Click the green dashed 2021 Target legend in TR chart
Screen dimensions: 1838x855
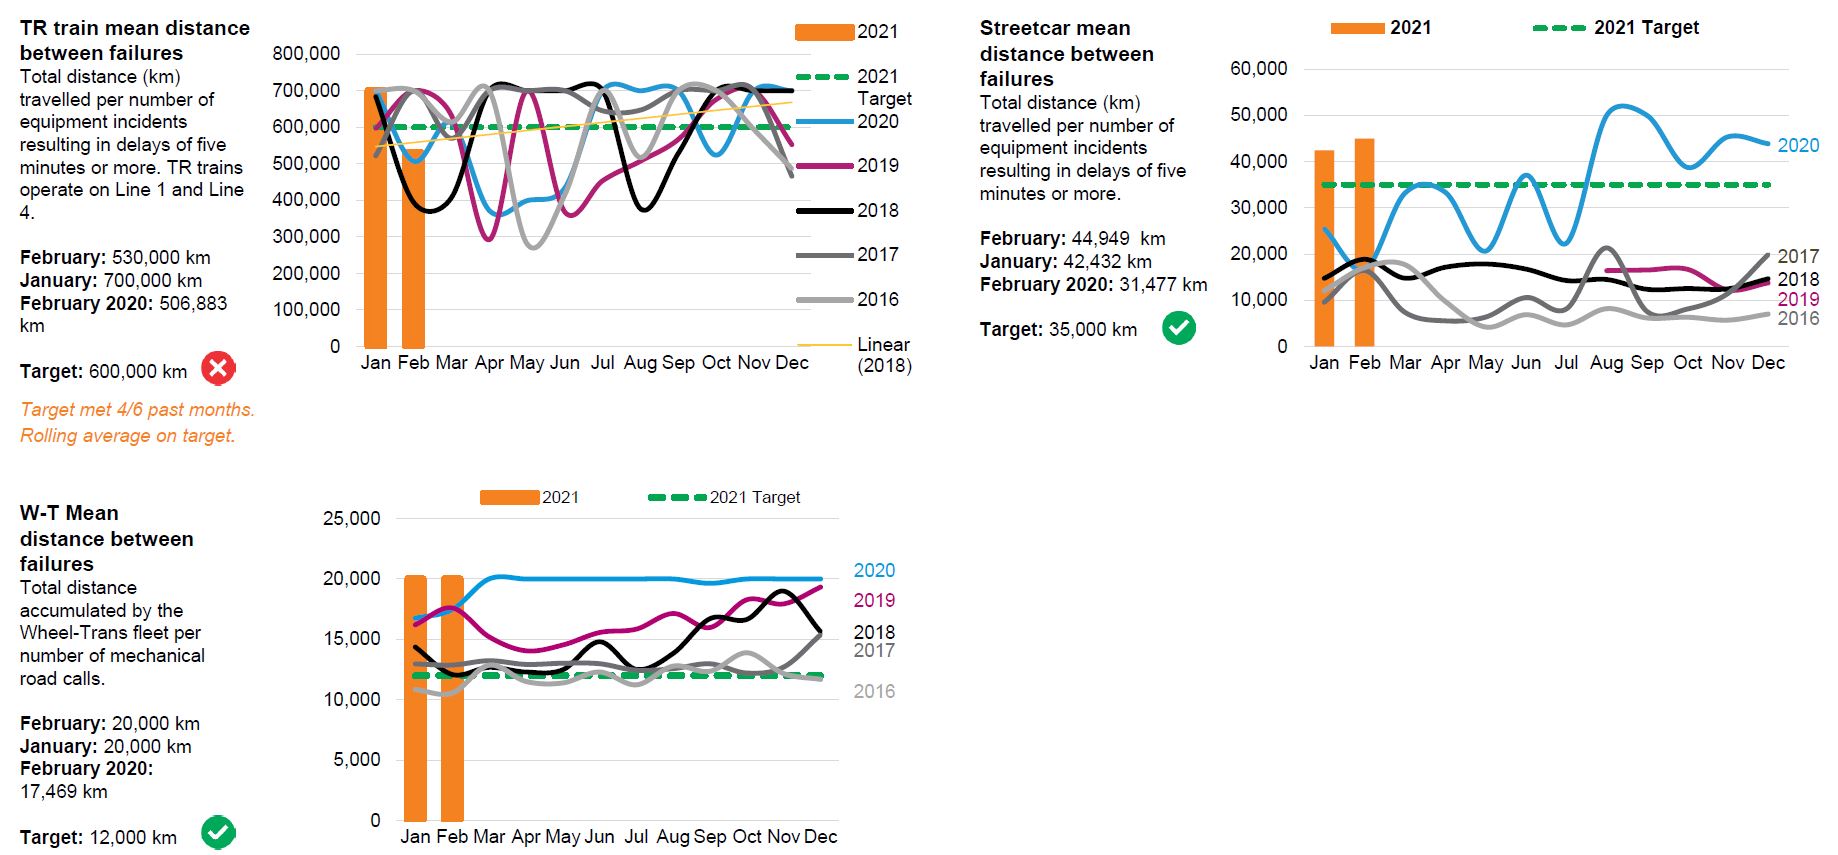click(x=824, y=77)
